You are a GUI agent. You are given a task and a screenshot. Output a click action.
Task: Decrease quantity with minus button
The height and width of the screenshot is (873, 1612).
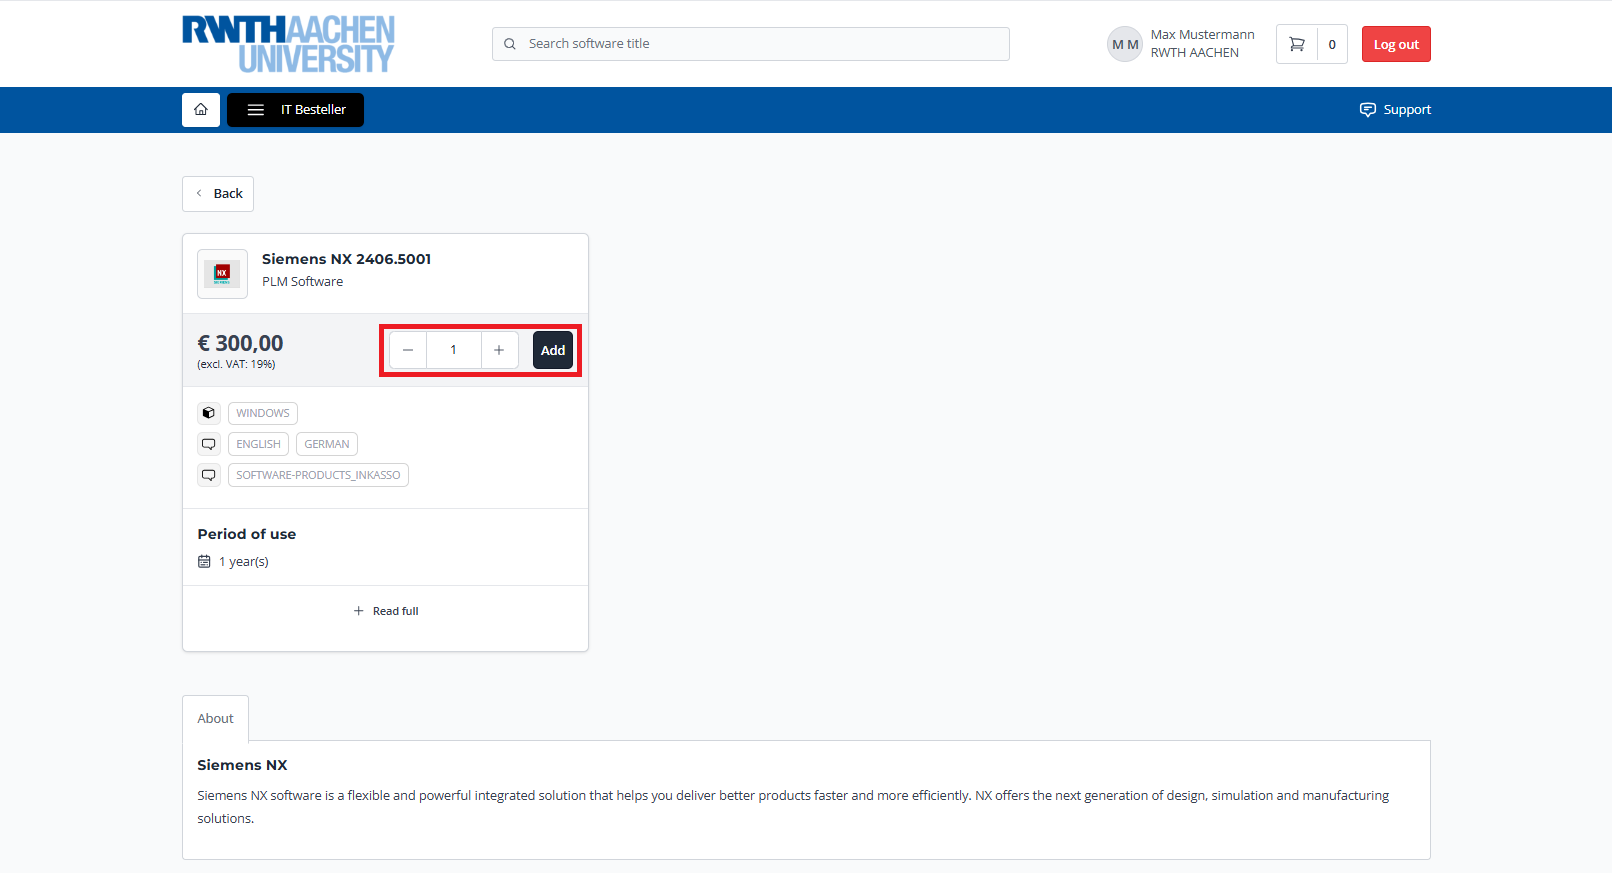pyautogui.click(x=408, y=350)
